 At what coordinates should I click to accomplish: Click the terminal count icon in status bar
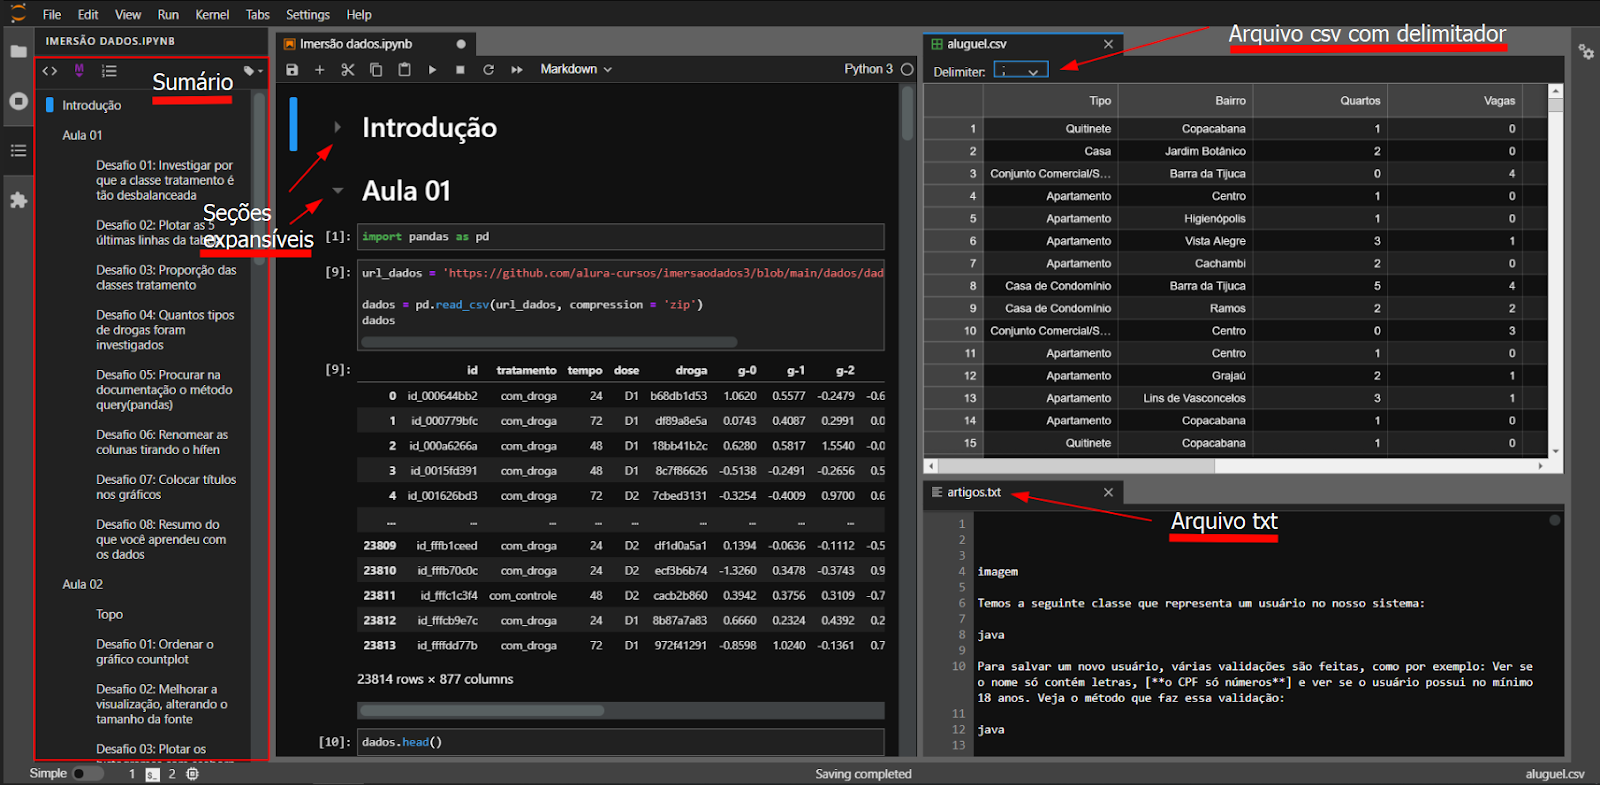[x=152, y=774]
